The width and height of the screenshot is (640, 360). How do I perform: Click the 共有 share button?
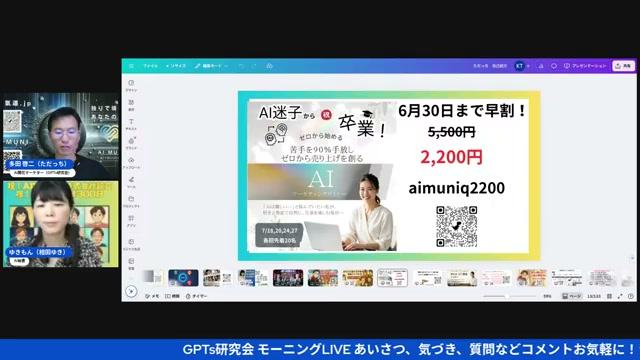(623, 66)
